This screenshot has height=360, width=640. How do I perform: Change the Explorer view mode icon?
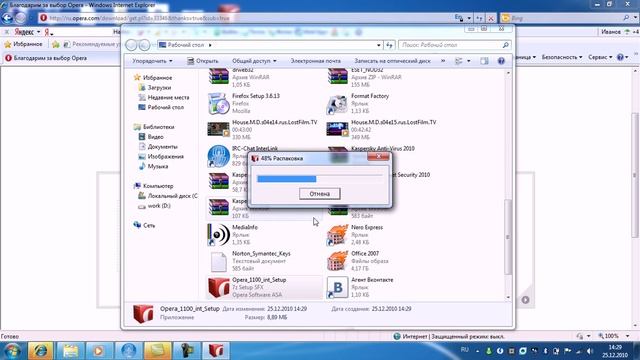click(459, 61)
